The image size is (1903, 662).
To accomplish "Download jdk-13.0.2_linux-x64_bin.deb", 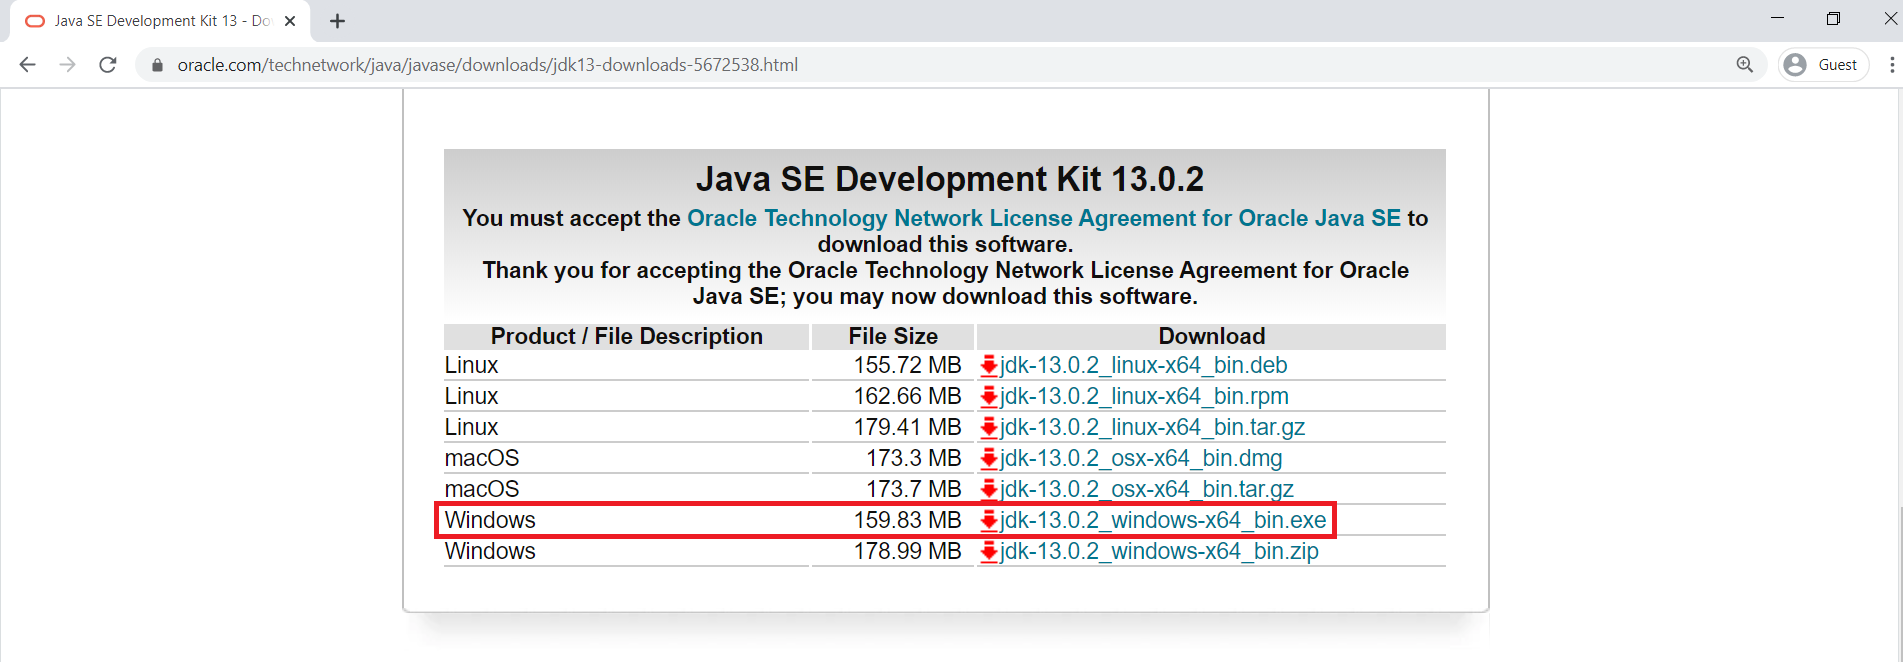I will point(1143,365).
